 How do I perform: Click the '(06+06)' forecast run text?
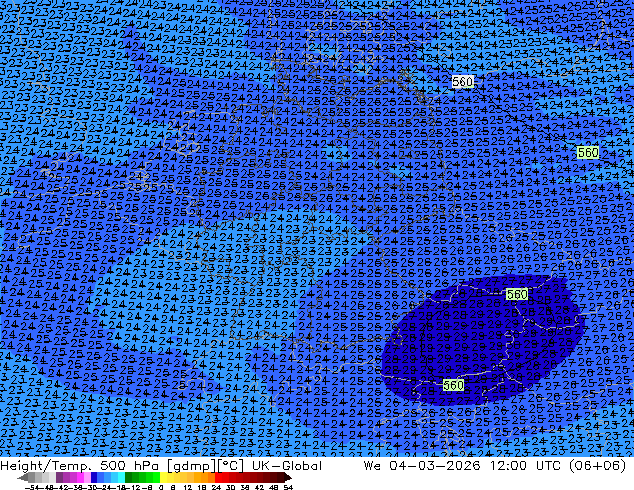pyautogui.click(x=597, y=466)
